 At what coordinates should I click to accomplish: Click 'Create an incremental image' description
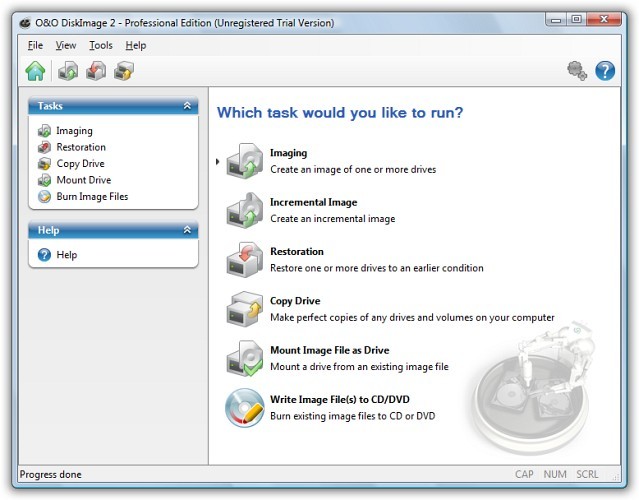click(x=333, y=219)
